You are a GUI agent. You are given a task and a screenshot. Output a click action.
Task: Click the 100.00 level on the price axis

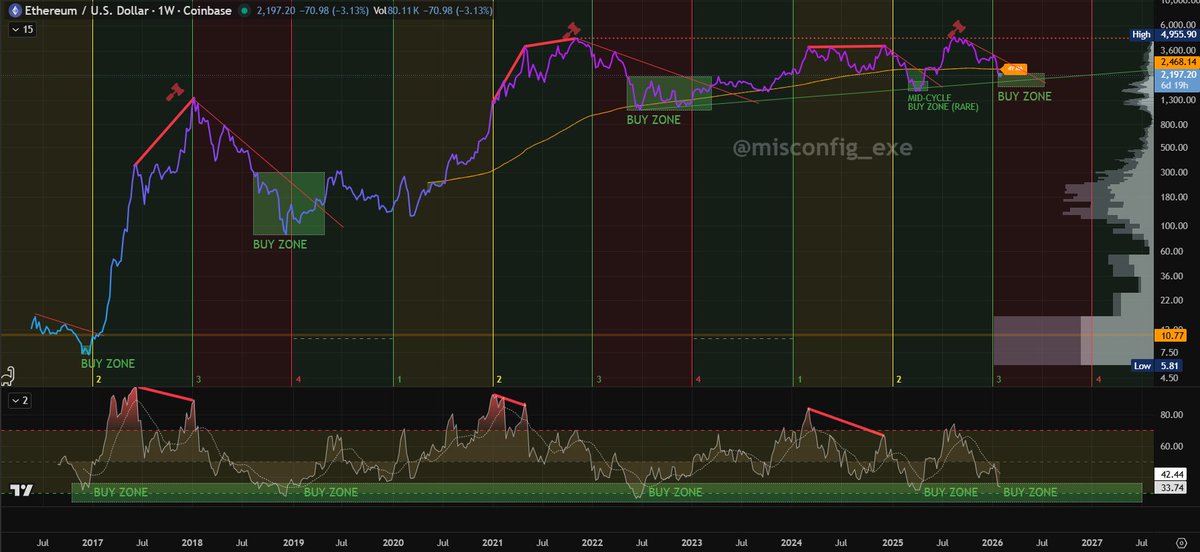tap(1174, 225)
